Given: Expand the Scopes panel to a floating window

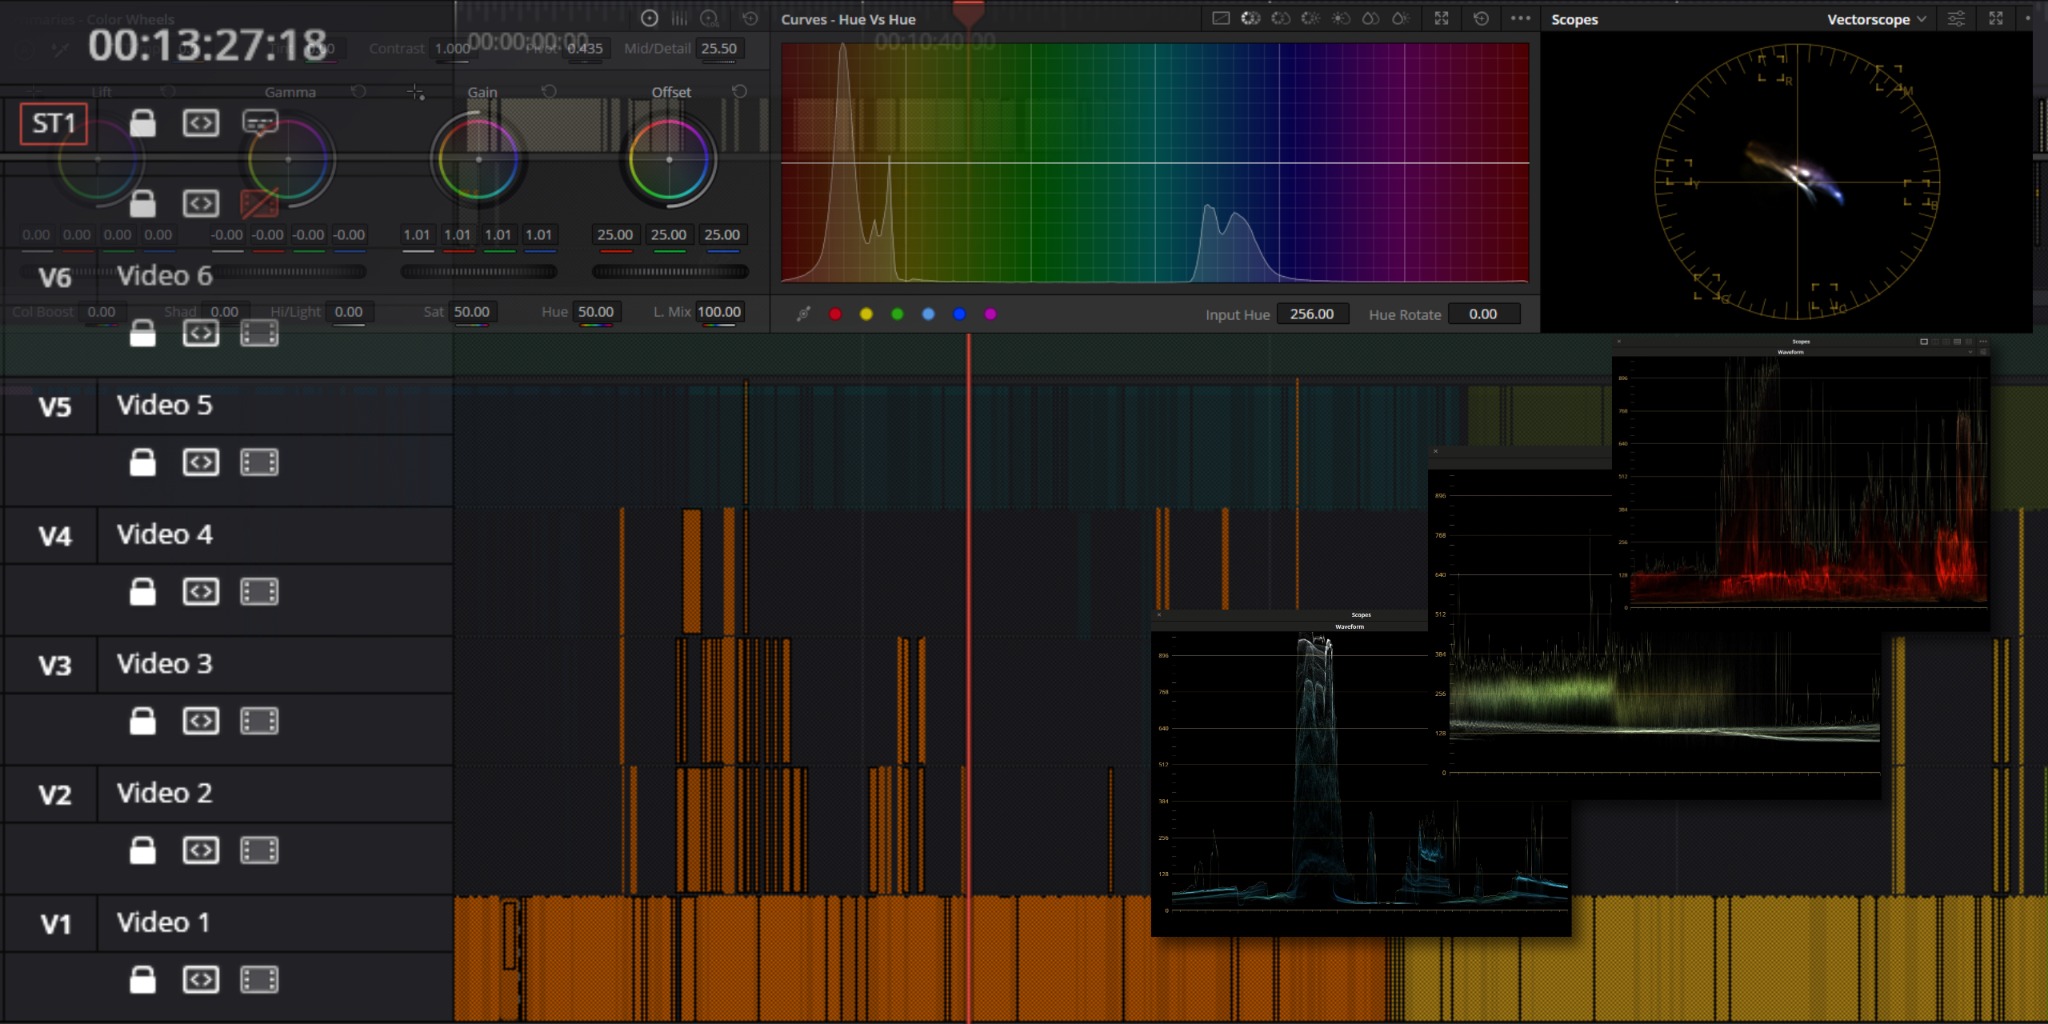Looking at the screenshot, I should (1996, 18).
